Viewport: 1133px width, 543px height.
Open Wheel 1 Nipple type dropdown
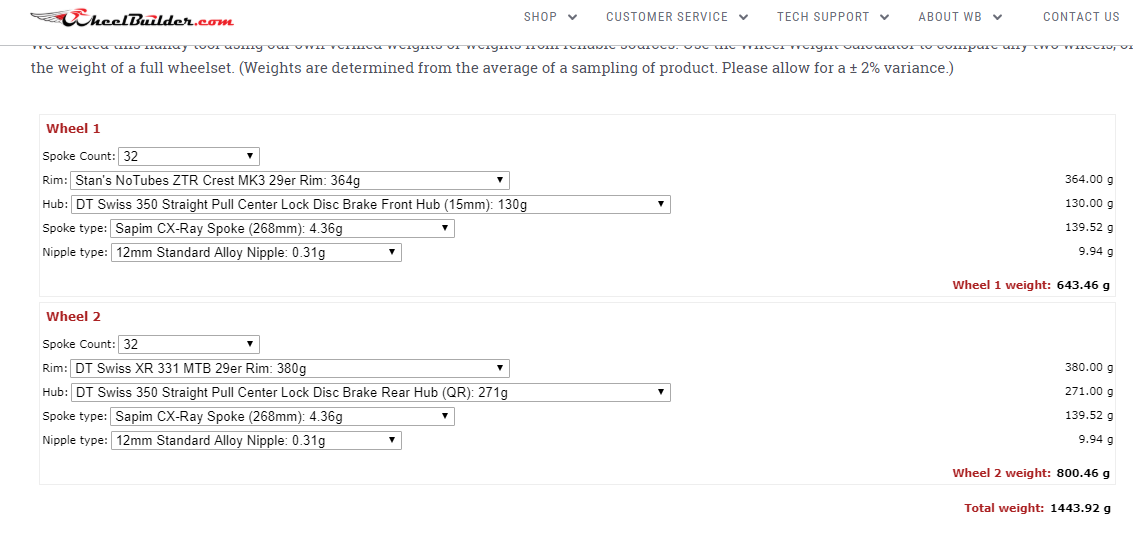coord(256,252)
